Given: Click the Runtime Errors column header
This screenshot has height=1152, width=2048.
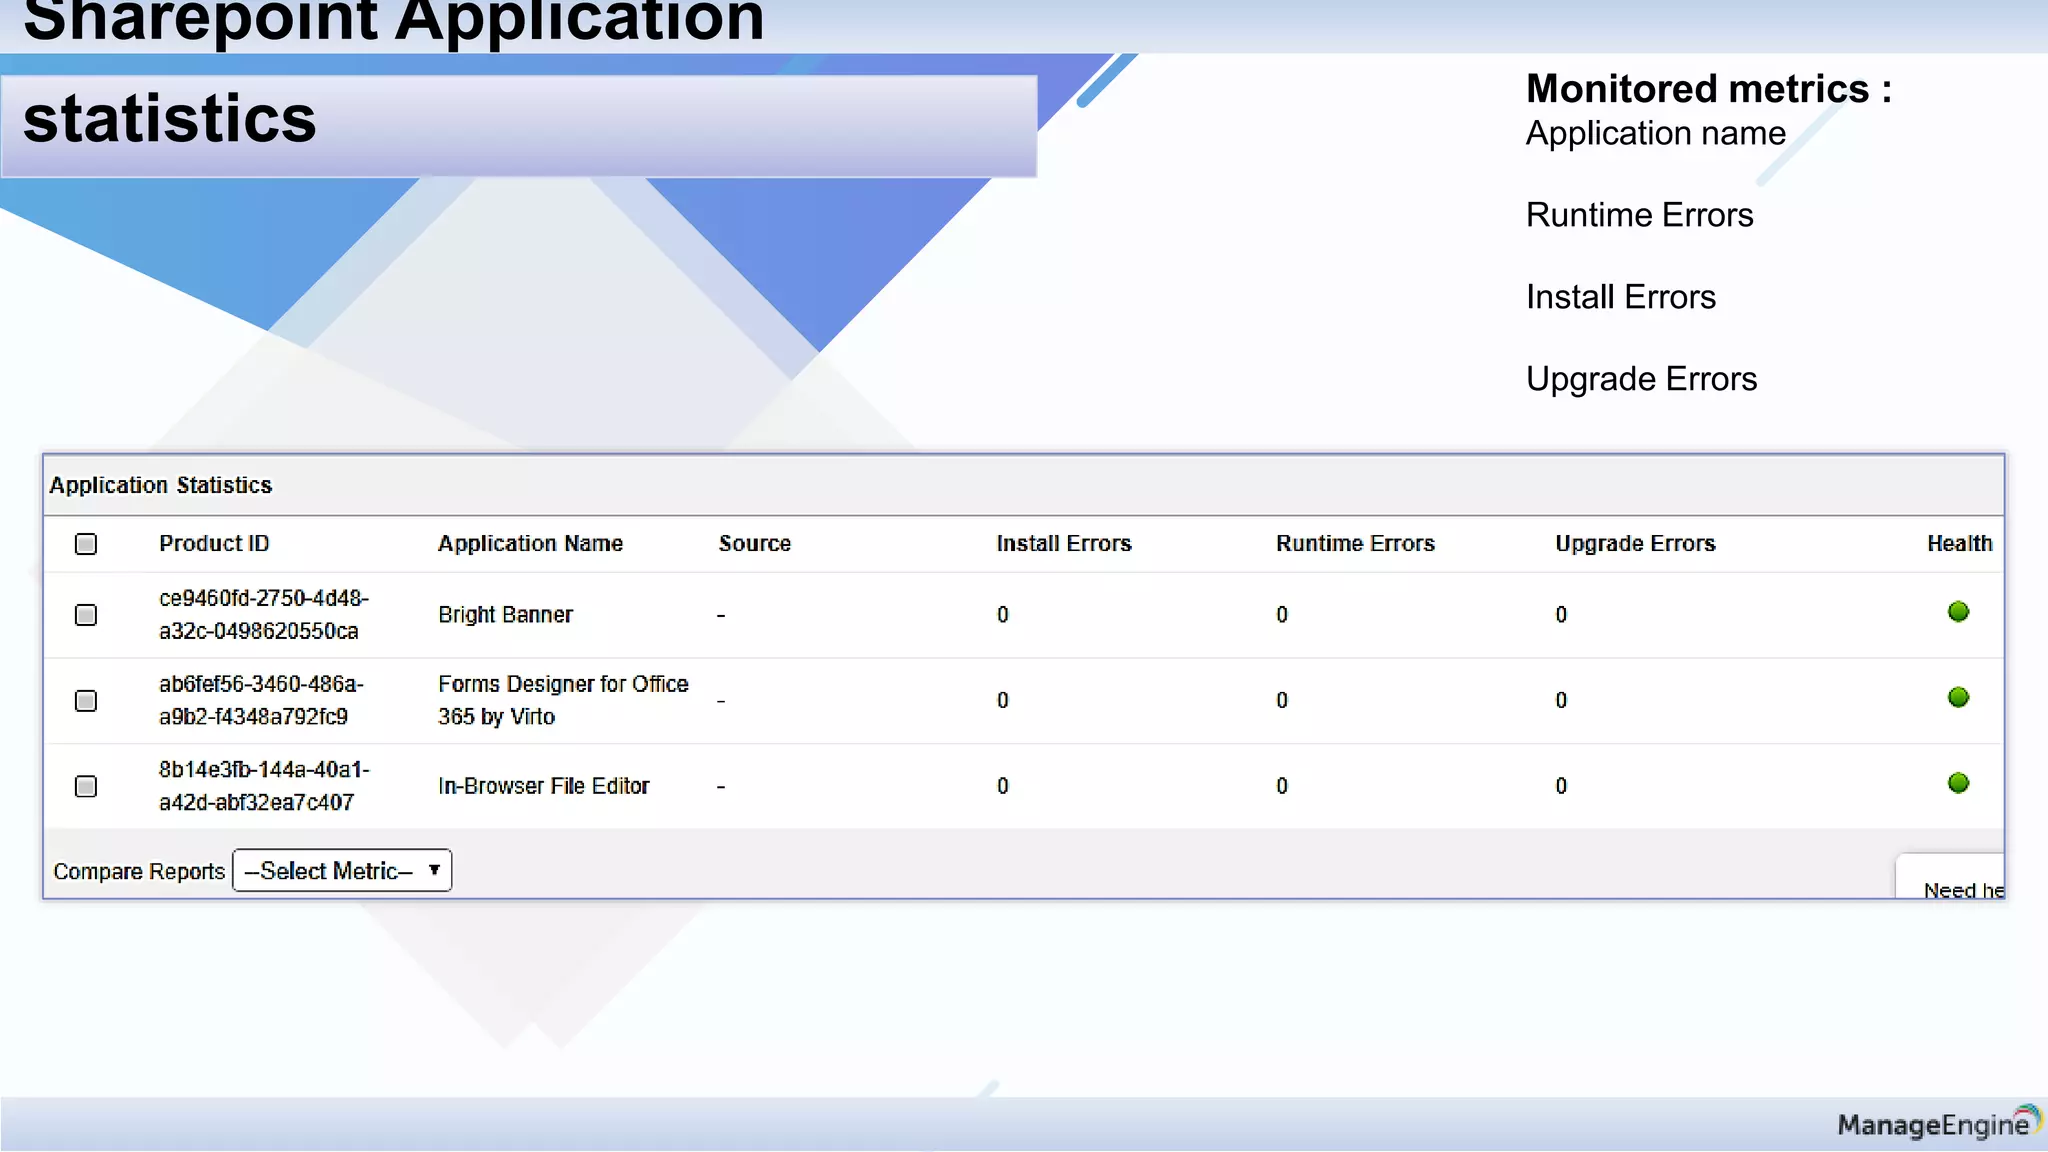Looking at the screenshot, I should click(x=1355, y=544).
